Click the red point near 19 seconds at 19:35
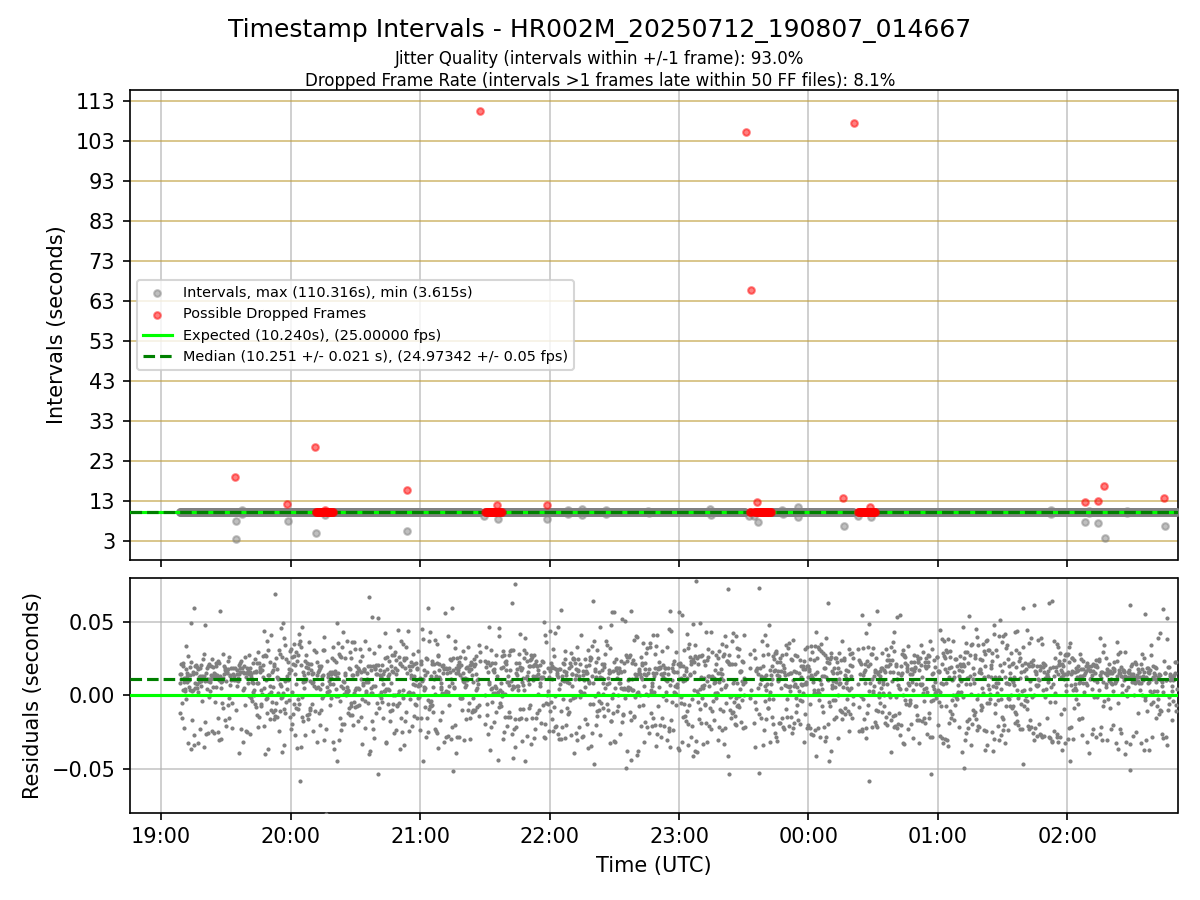 (x=235, y=477)
